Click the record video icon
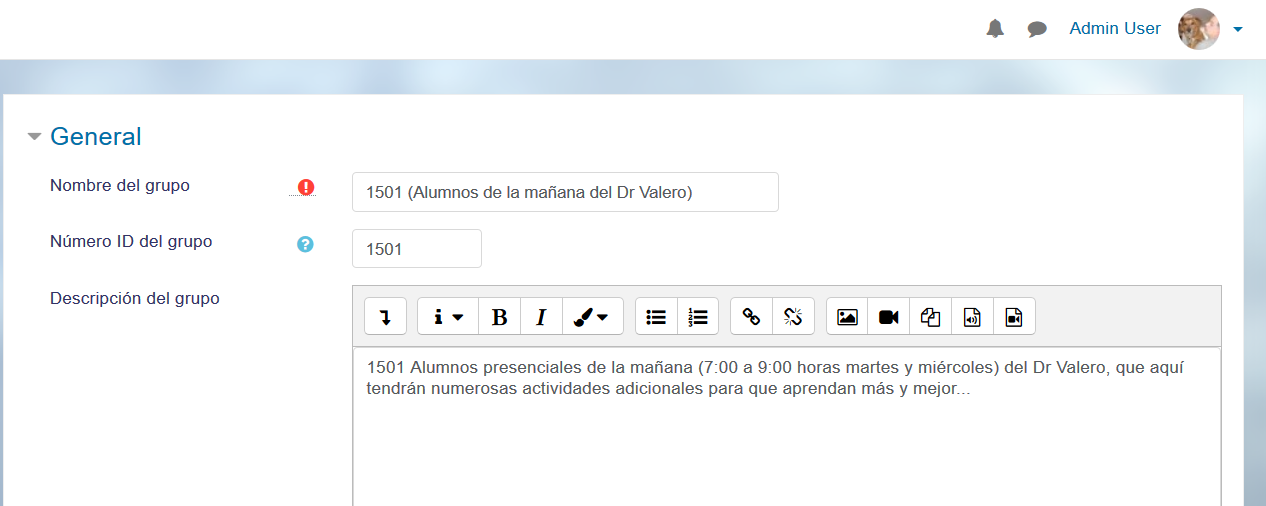The image size is (1266, 506). point(1014,316)
